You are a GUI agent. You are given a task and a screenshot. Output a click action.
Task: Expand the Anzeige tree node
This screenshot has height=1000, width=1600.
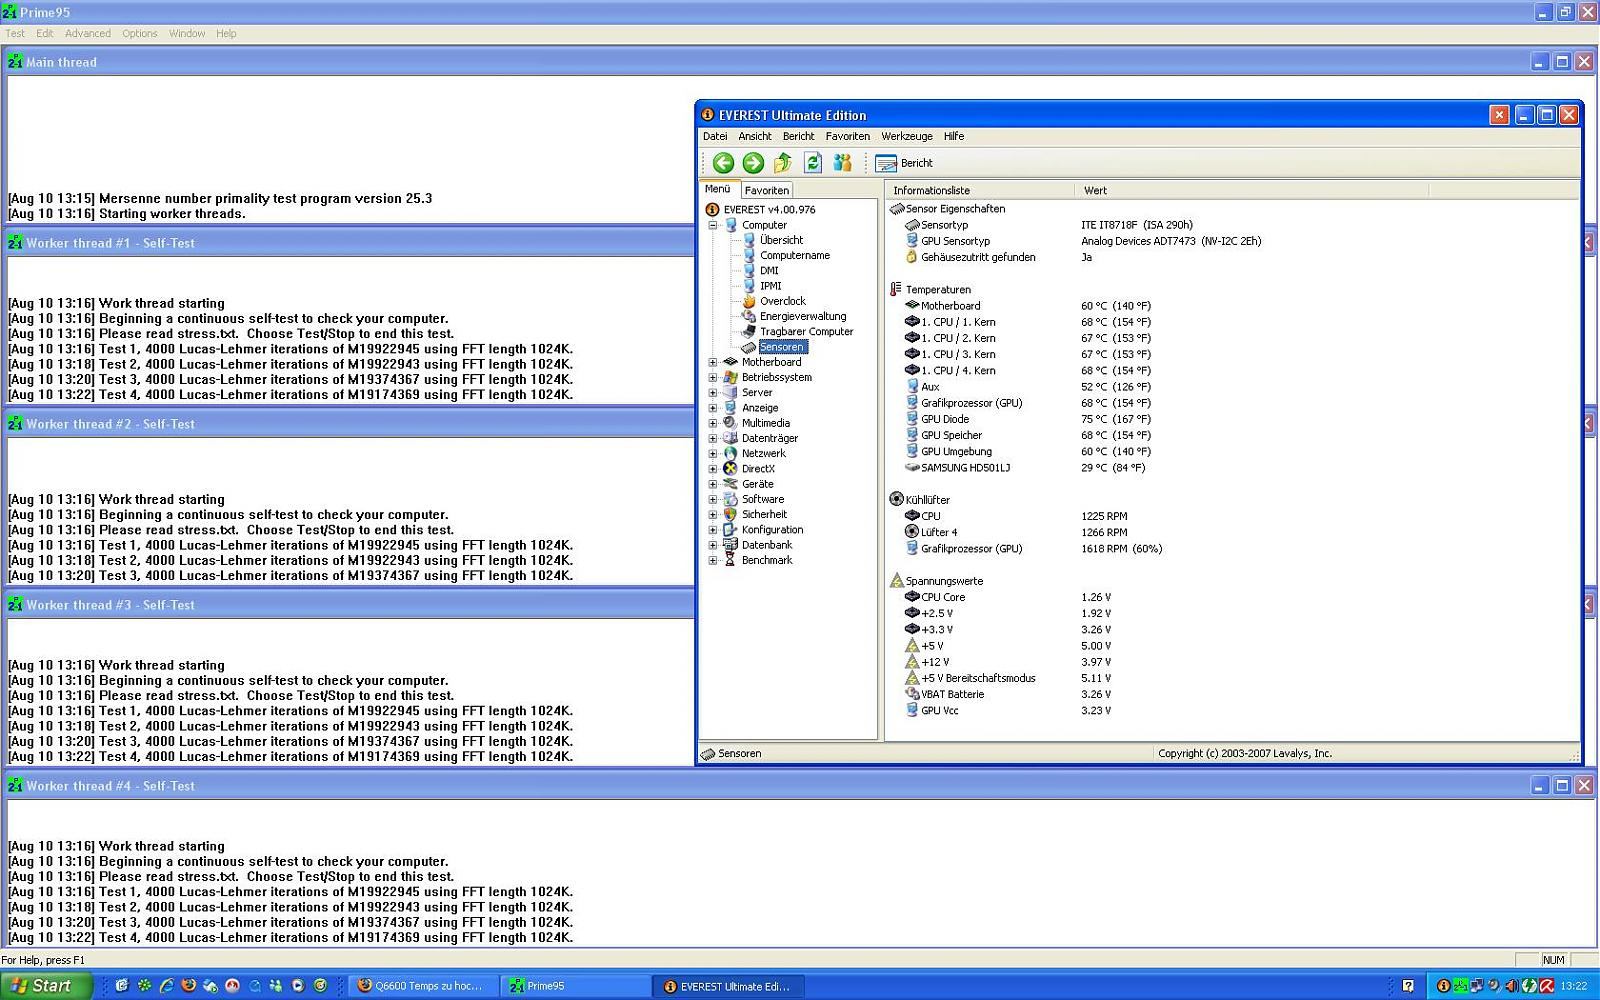(x=713, y=408)
